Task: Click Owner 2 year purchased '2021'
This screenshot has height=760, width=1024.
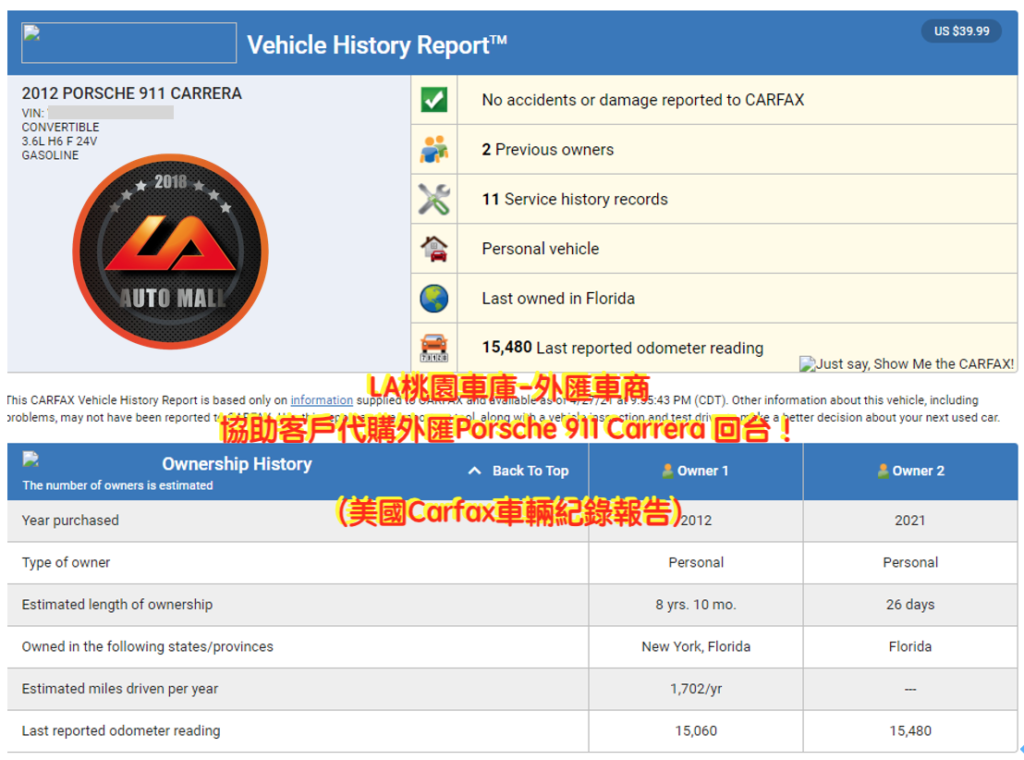Action: (910, 520)
